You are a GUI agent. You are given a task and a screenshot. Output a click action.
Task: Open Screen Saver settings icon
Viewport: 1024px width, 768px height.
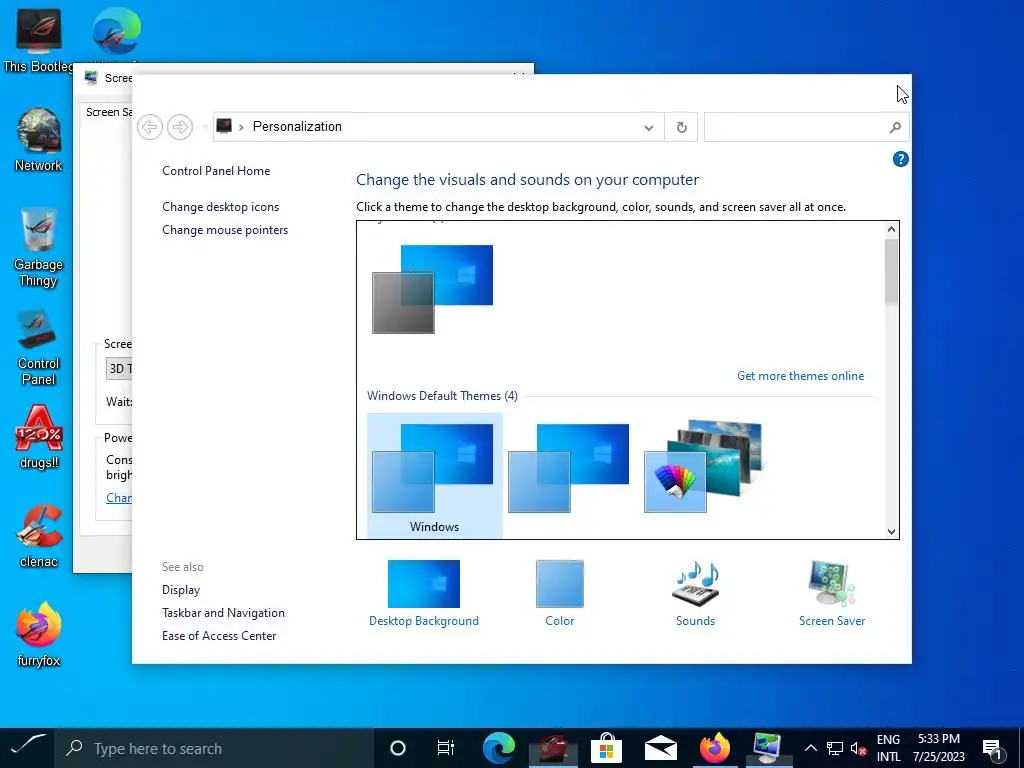click(x=832, y=593)
